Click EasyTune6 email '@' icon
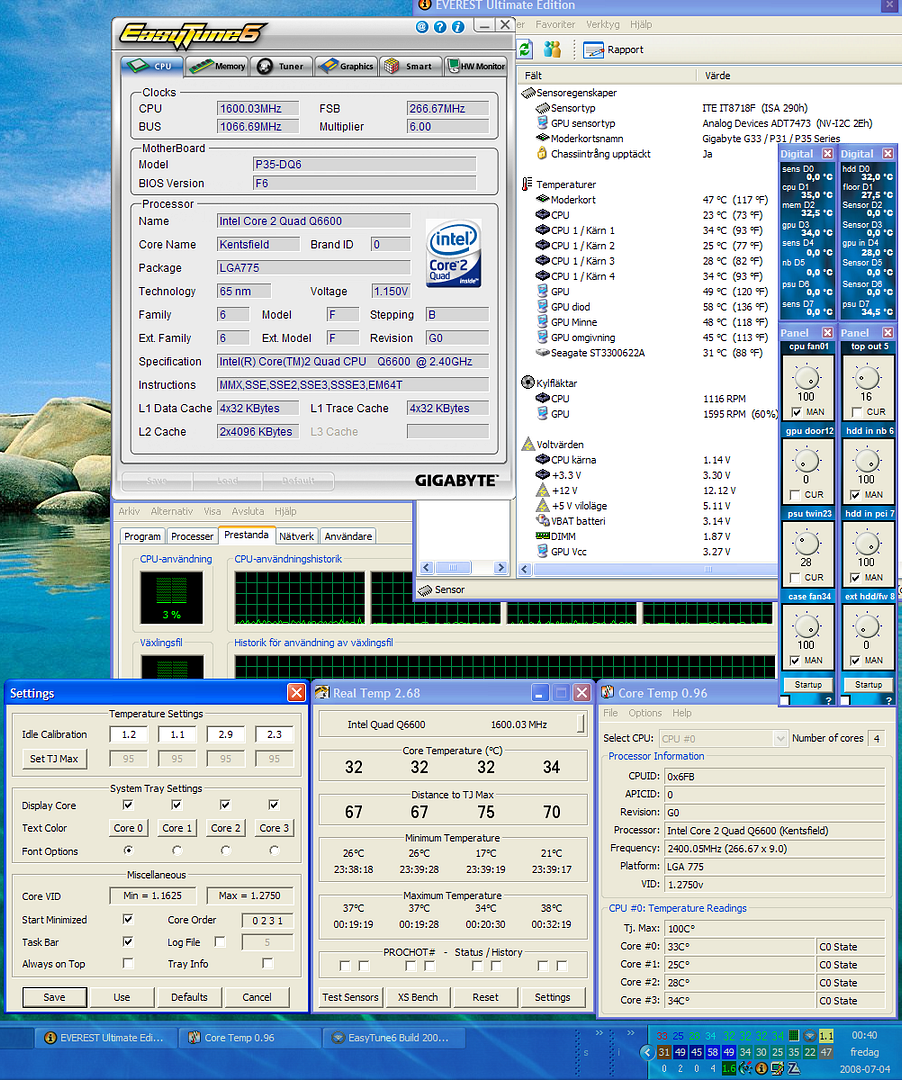 (x=422, y=27)
